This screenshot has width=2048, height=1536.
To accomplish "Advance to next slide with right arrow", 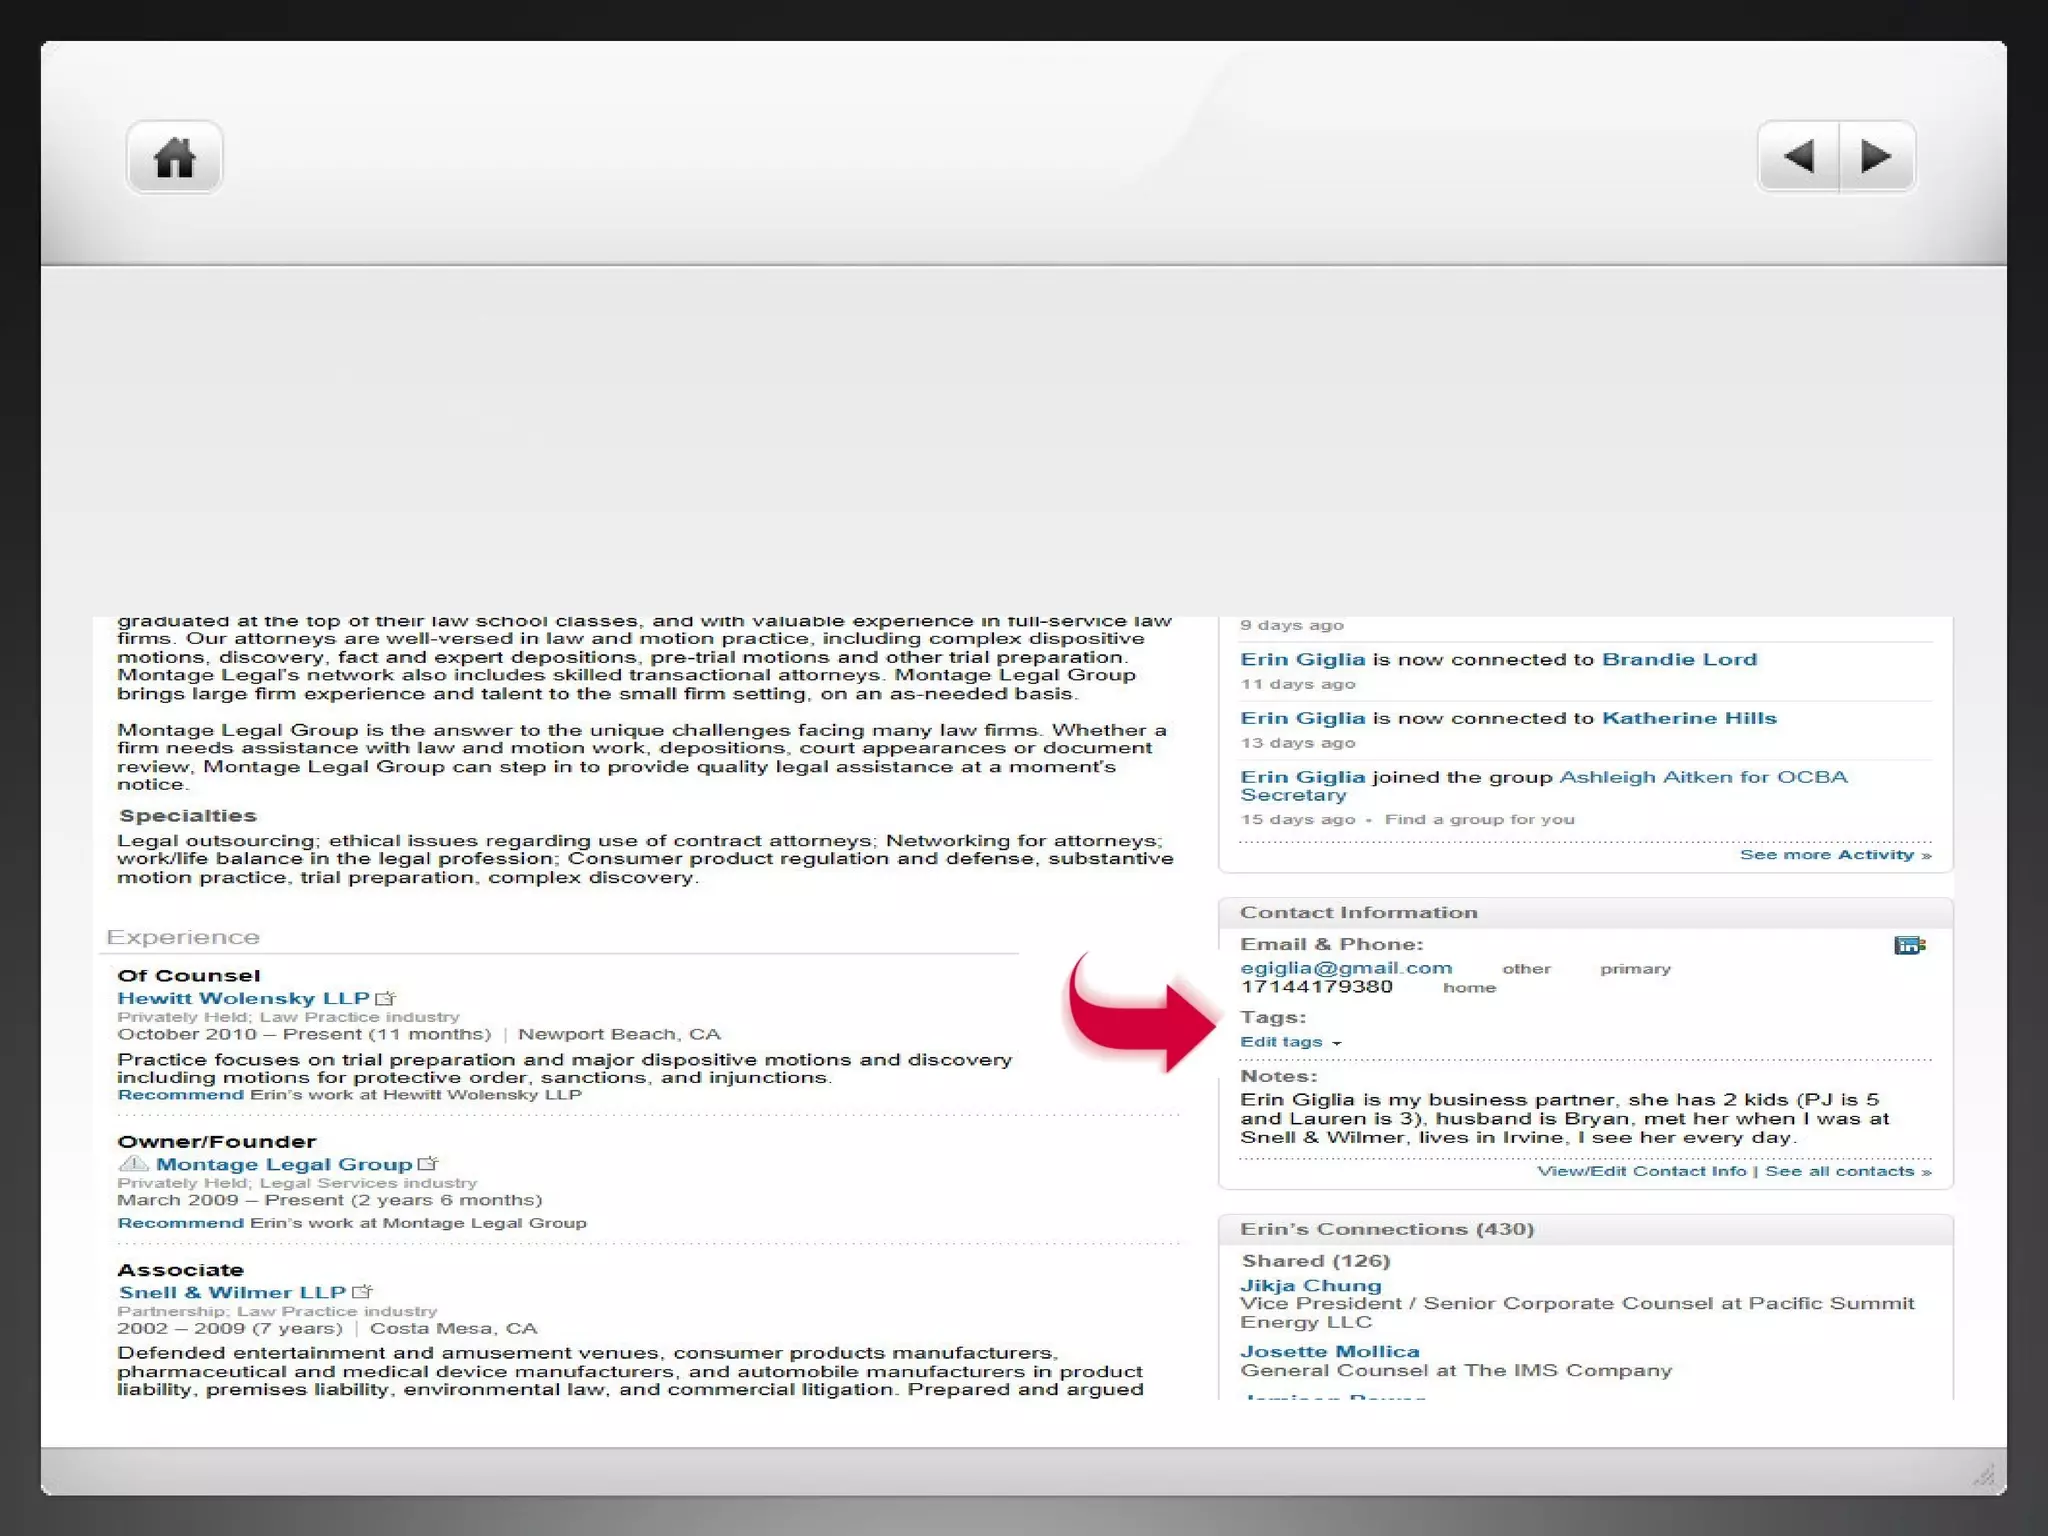I will point(1876,157).
